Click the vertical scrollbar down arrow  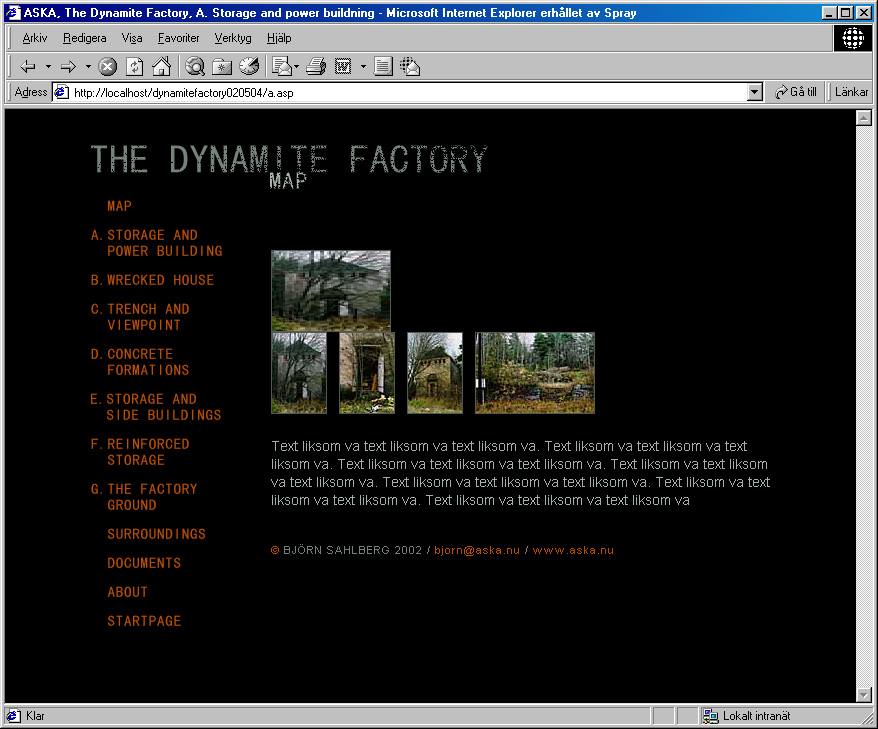[864, 695]
